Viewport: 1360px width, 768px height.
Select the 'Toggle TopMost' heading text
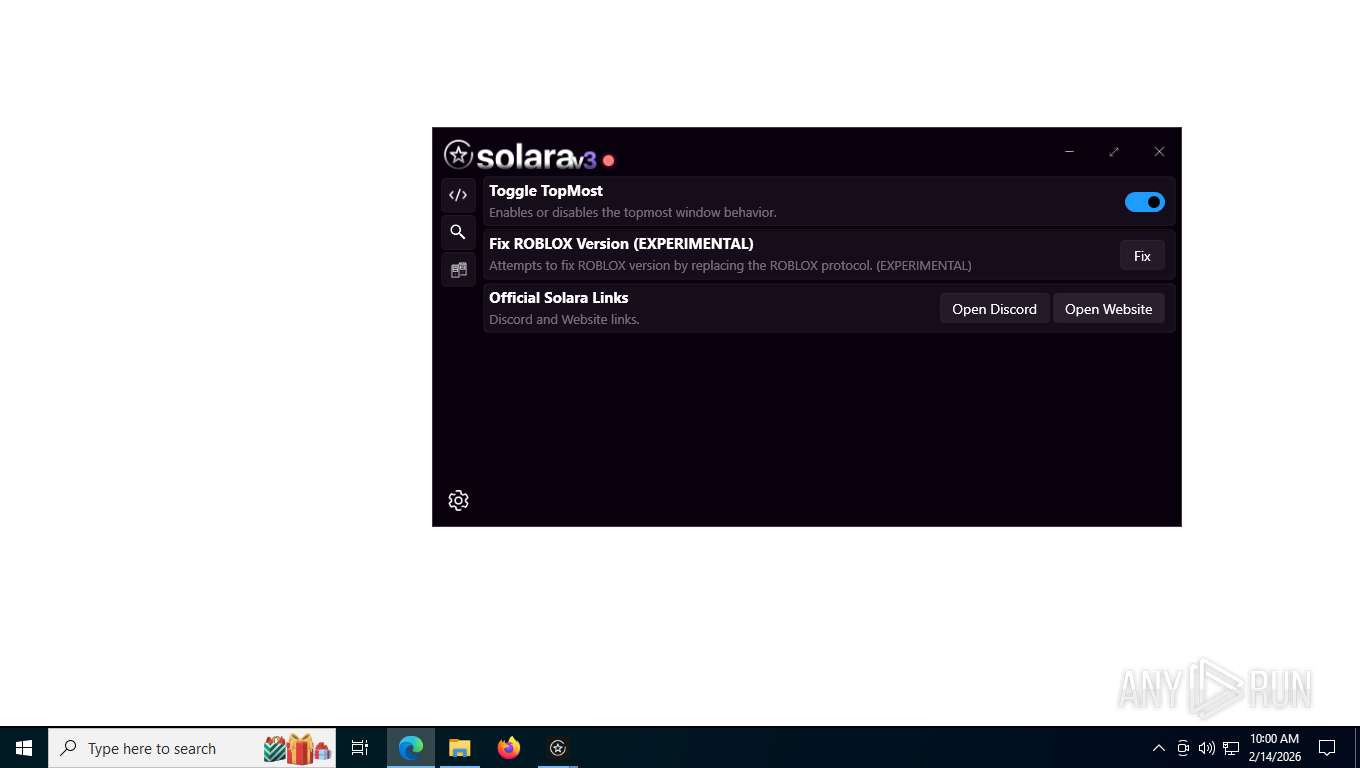546,191
